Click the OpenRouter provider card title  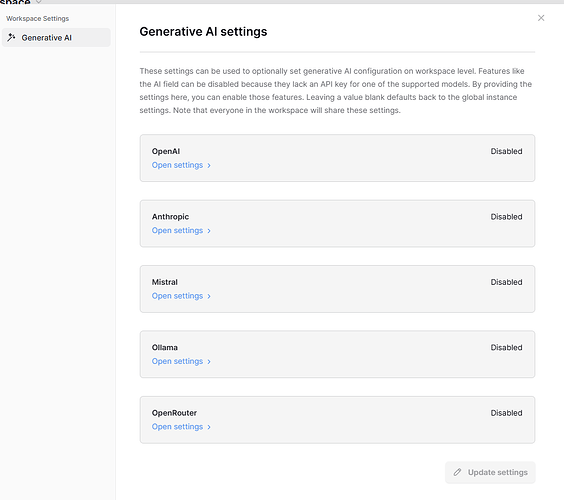[174, 413]
